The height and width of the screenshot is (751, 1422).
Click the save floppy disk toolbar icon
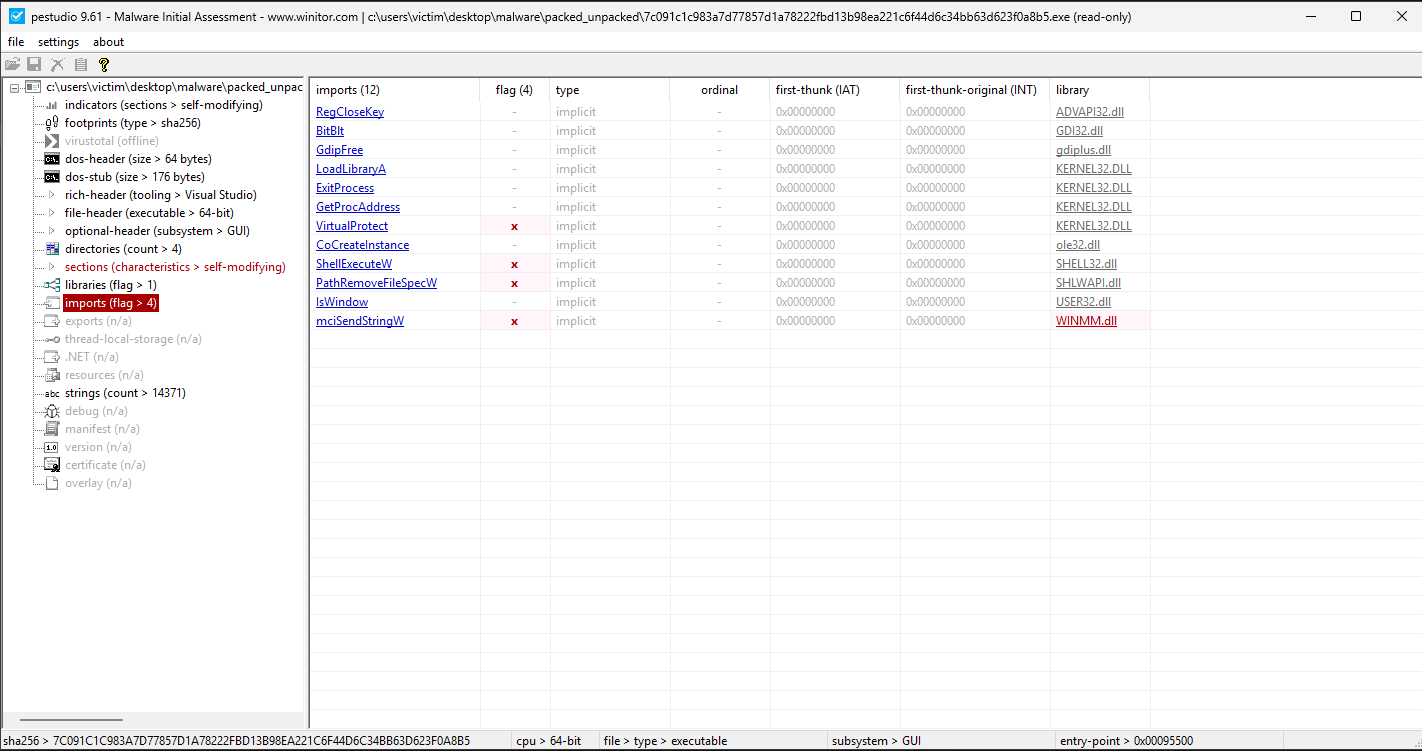tap(35, 64)
